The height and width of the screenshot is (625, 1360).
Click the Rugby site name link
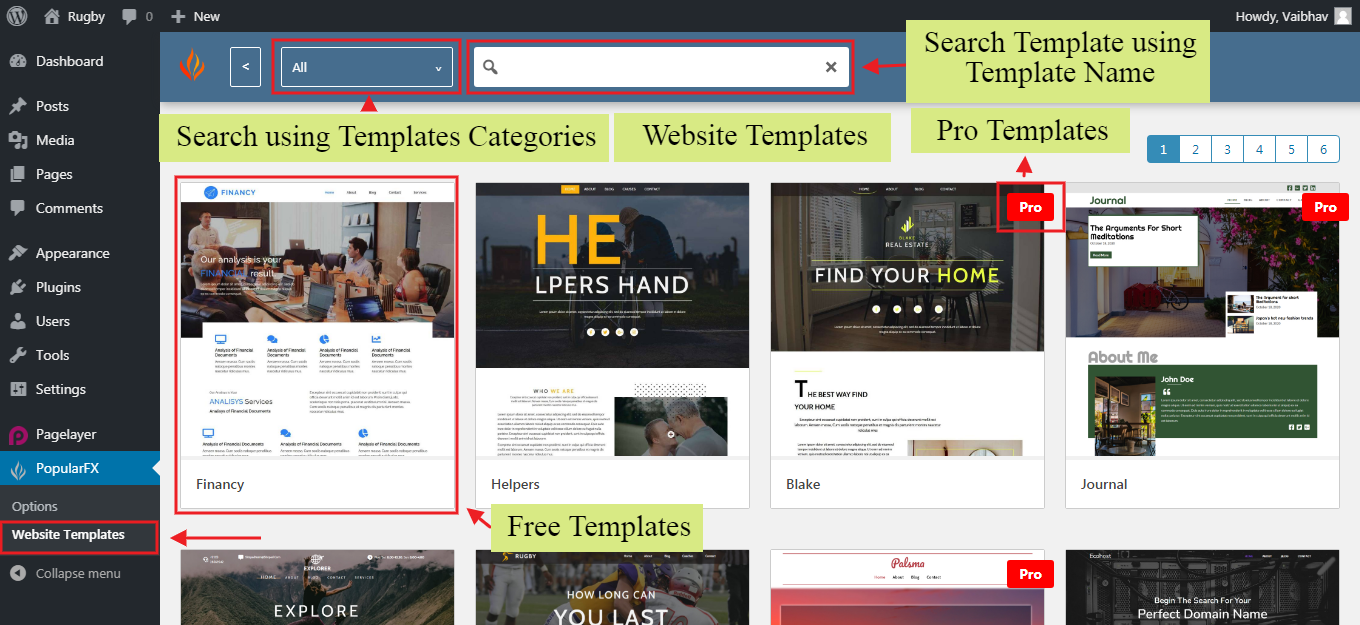click(x=85, y=16)
